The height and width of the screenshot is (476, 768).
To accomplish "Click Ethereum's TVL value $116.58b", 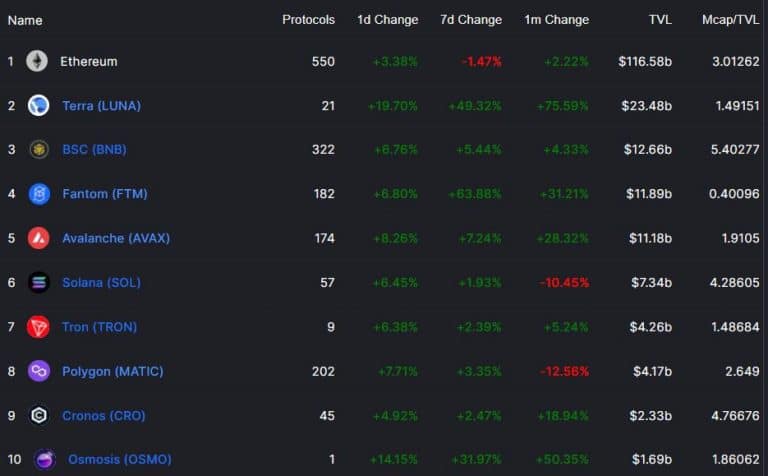I will click(645, 62).
